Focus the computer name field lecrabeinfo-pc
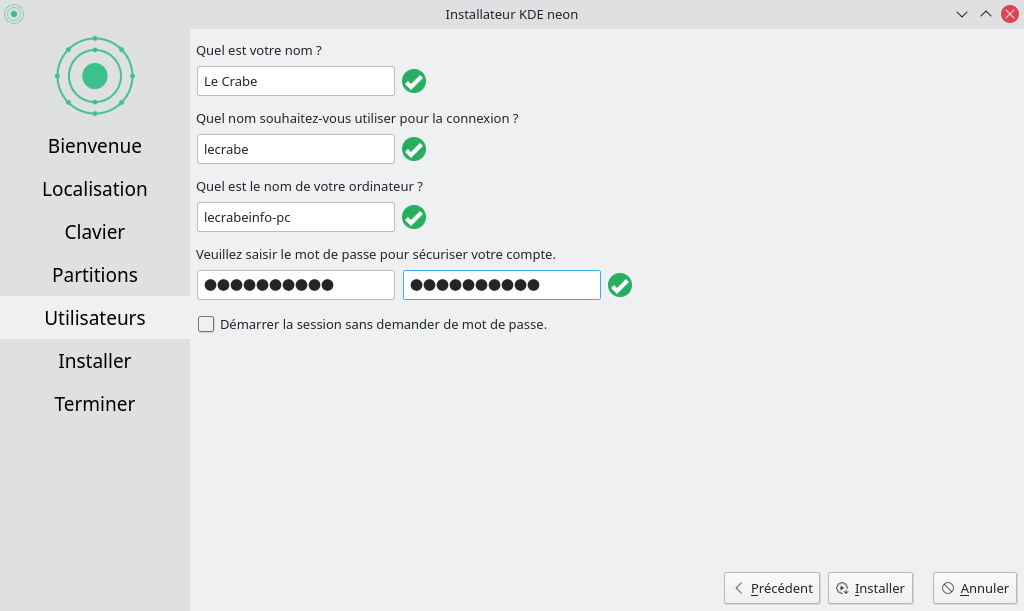This screenshot has height=611, width=1024. [x=296, y=217]
